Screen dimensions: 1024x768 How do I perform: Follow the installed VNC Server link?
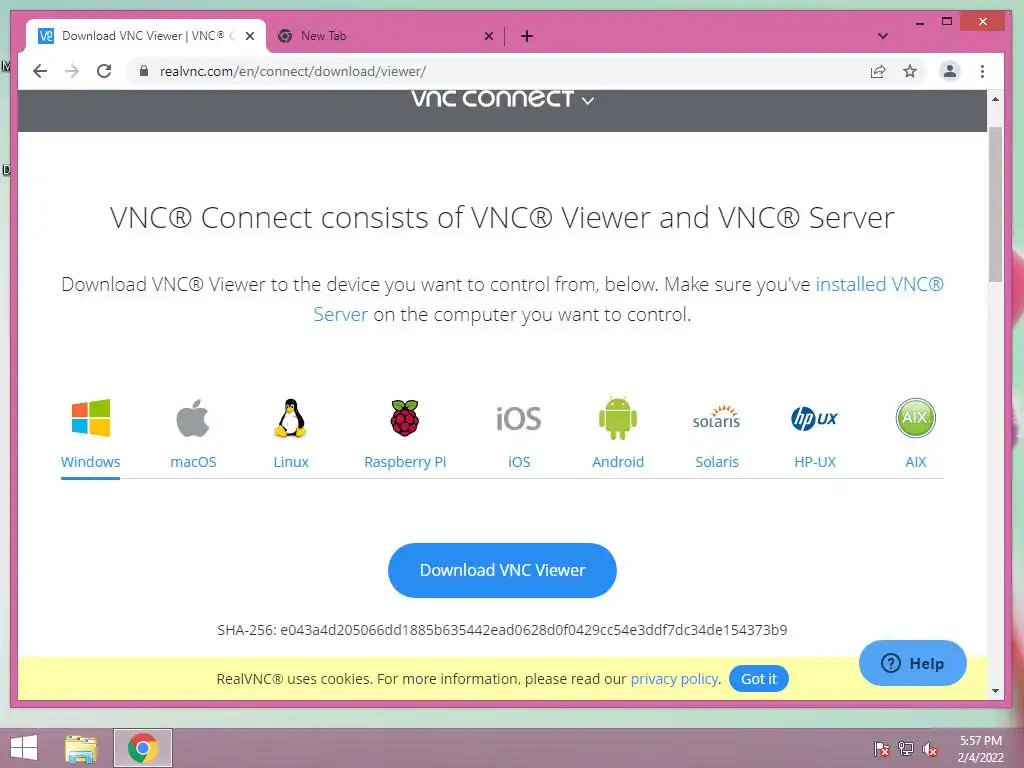[x=879, y=284]
